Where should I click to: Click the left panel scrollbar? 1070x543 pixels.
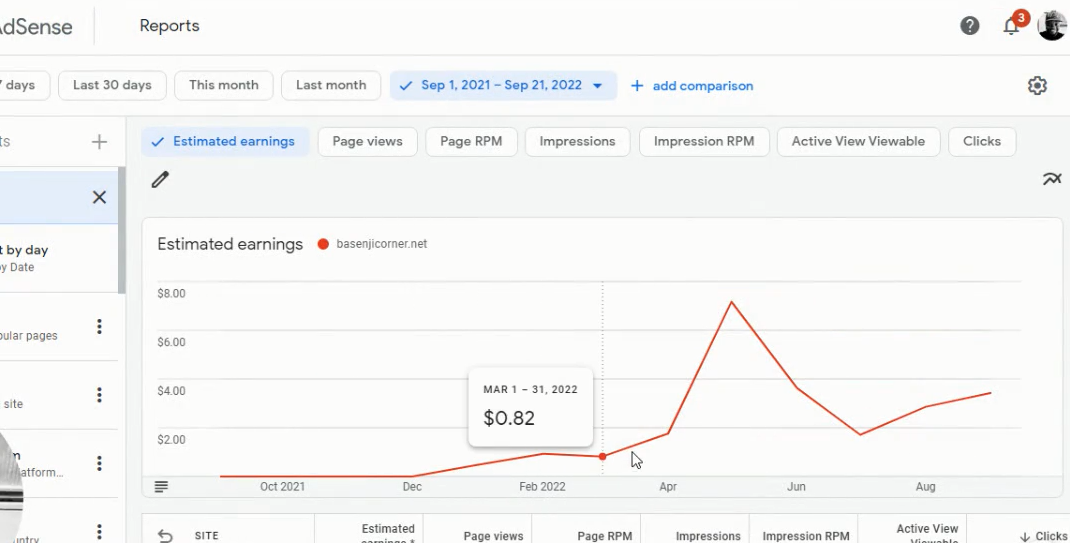[121, 231]
